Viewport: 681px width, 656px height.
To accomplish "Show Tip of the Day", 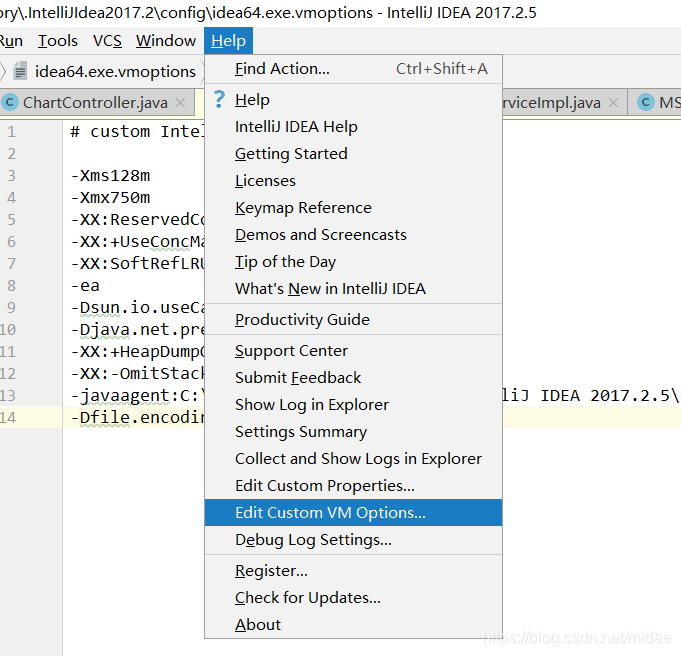I will [x=353, y=262].
